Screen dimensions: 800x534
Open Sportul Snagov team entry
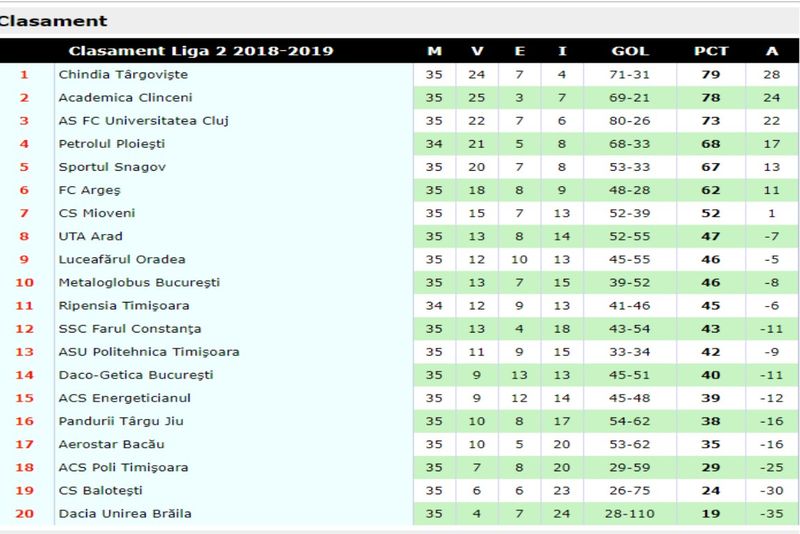112,167
